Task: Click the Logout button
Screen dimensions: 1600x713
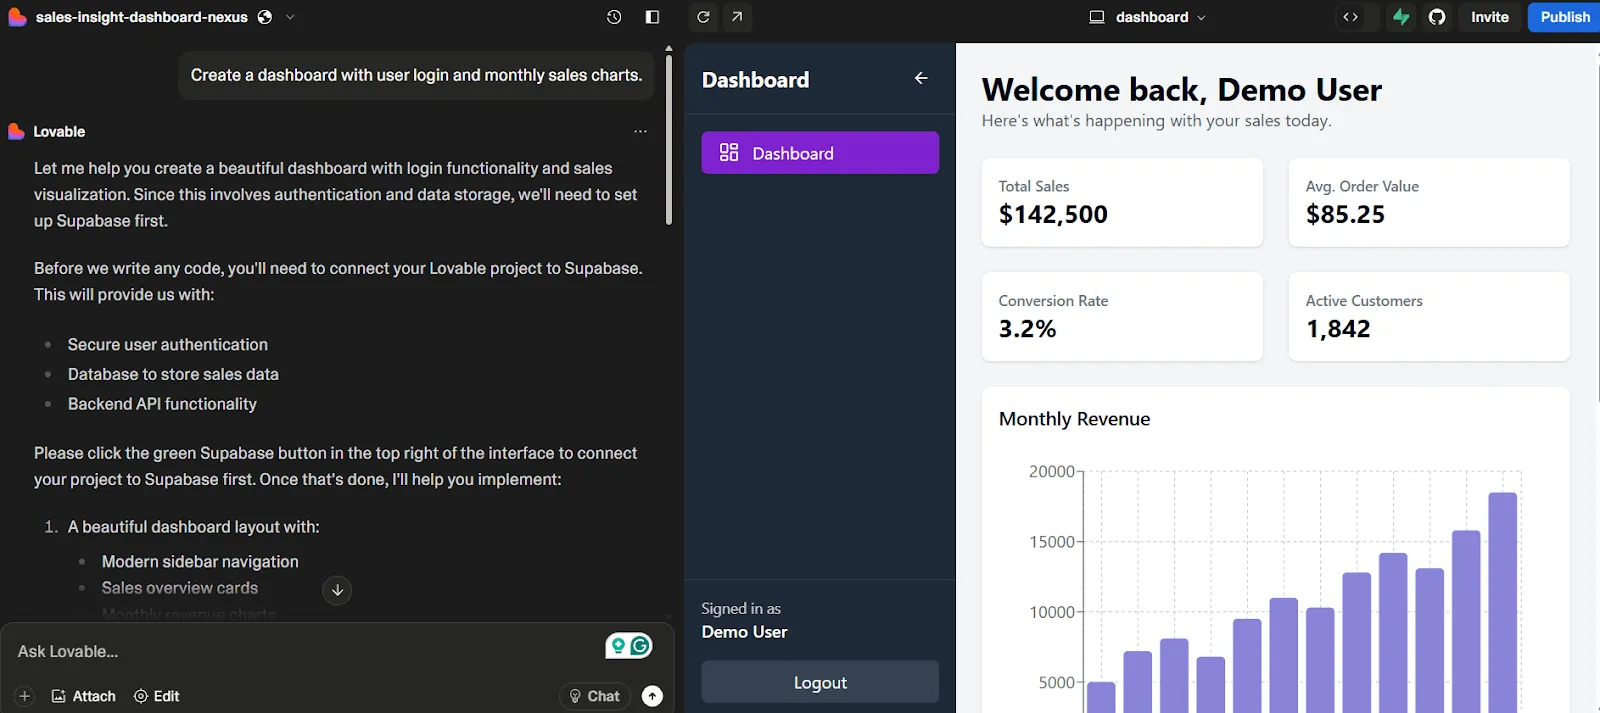Action: (x=820, y=682)
